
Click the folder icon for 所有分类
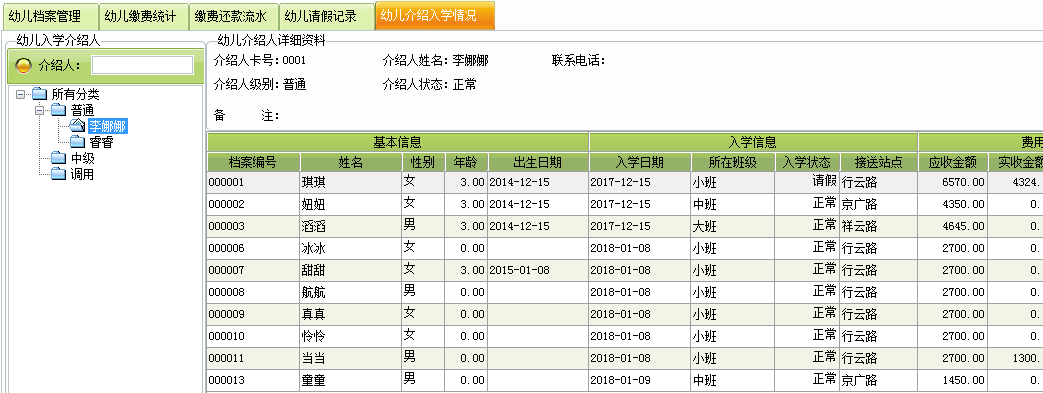click(39, 94)
